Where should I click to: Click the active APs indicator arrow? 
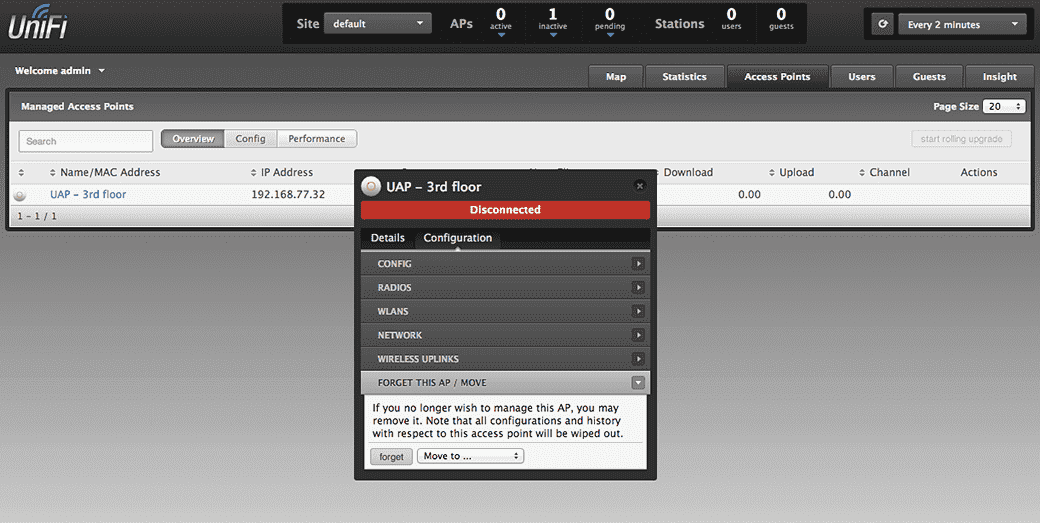pyautogui.click(x=501, y=35)
